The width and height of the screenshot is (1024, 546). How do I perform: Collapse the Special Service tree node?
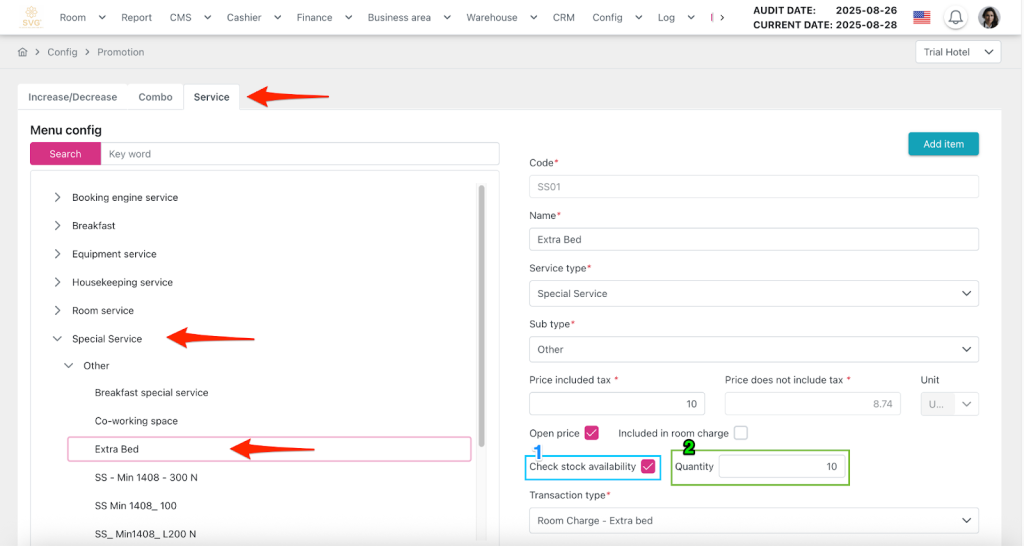click(x=58, y=339)
